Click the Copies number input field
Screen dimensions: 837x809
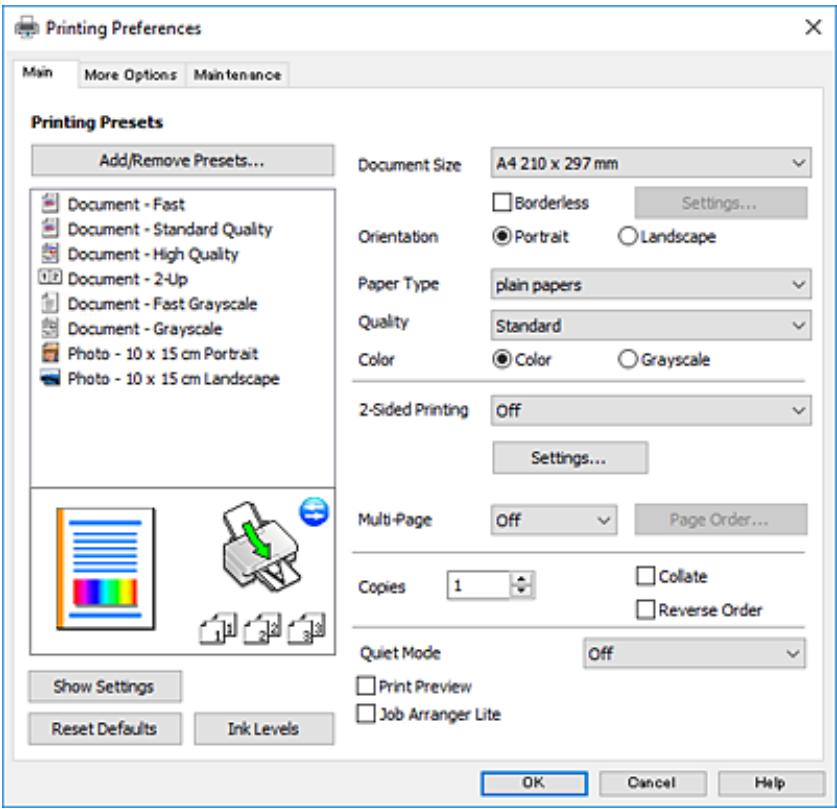point(478,585)
